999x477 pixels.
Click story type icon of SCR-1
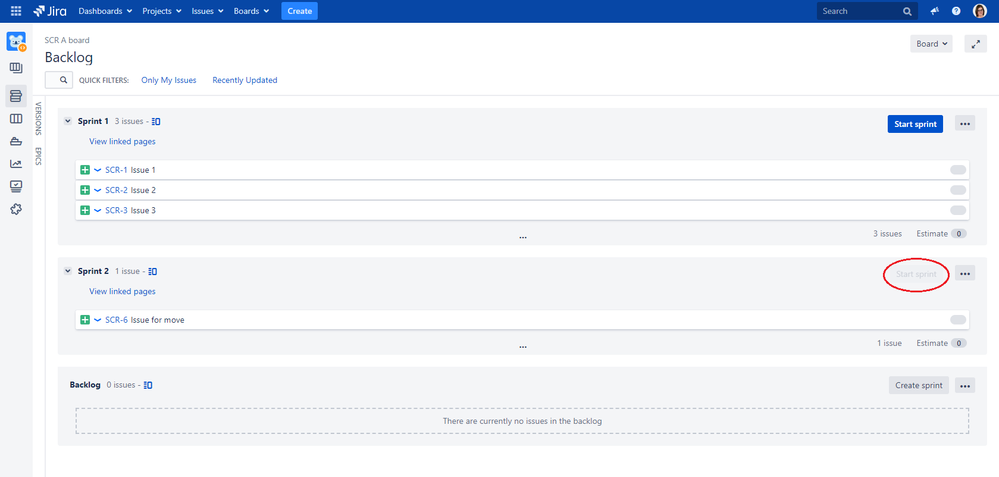coord(85,170)
